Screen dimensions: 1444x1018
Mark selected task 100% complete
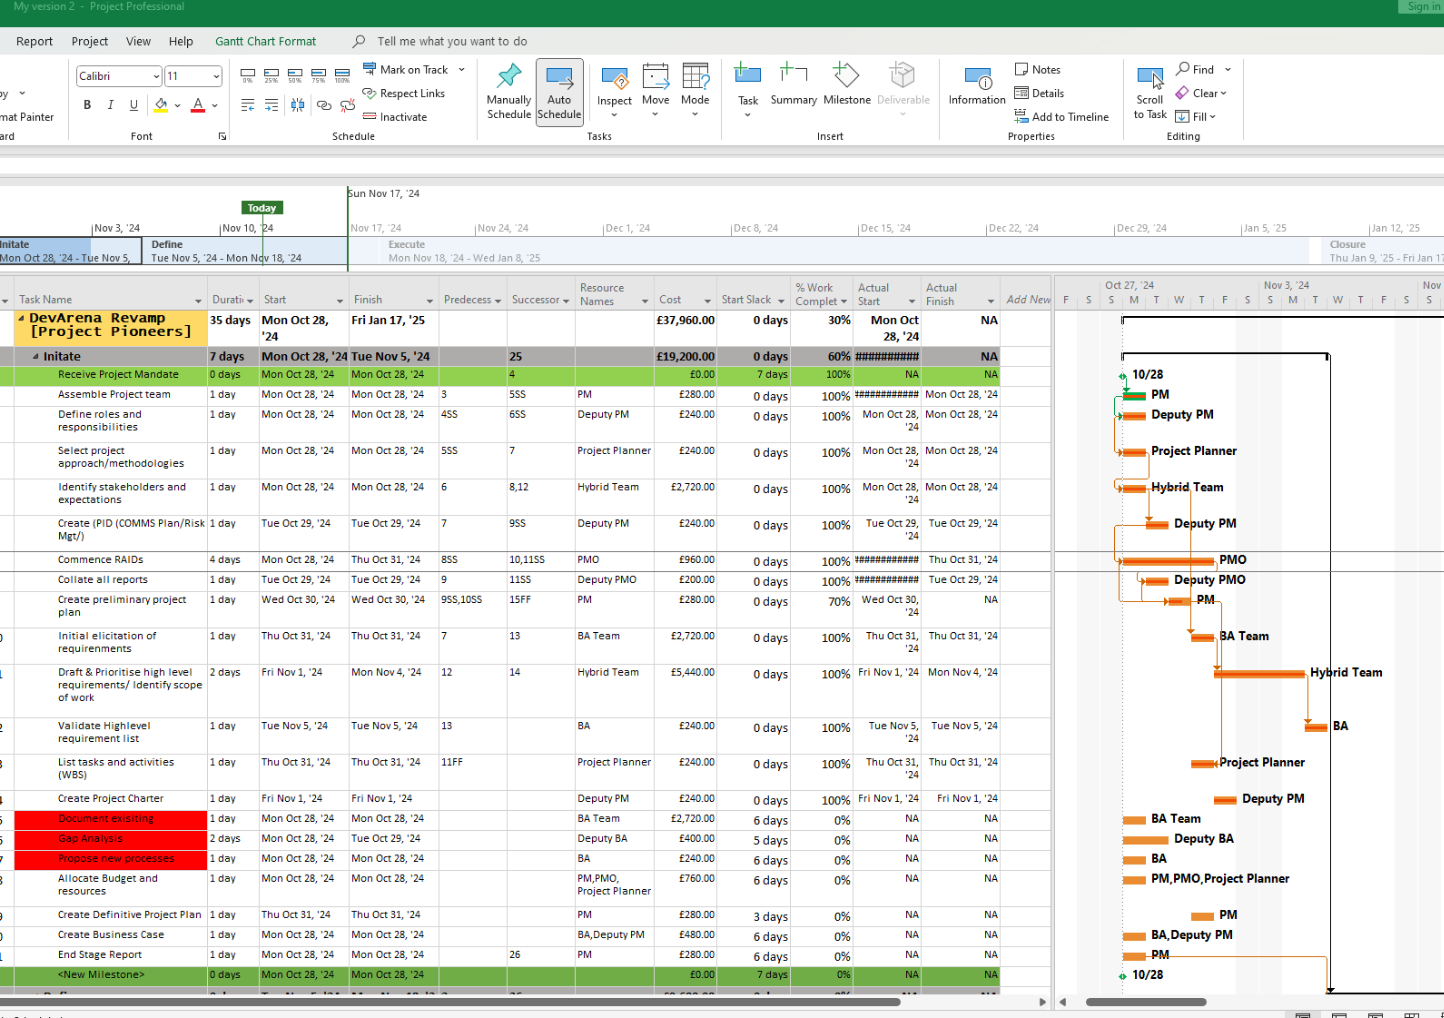341,73
